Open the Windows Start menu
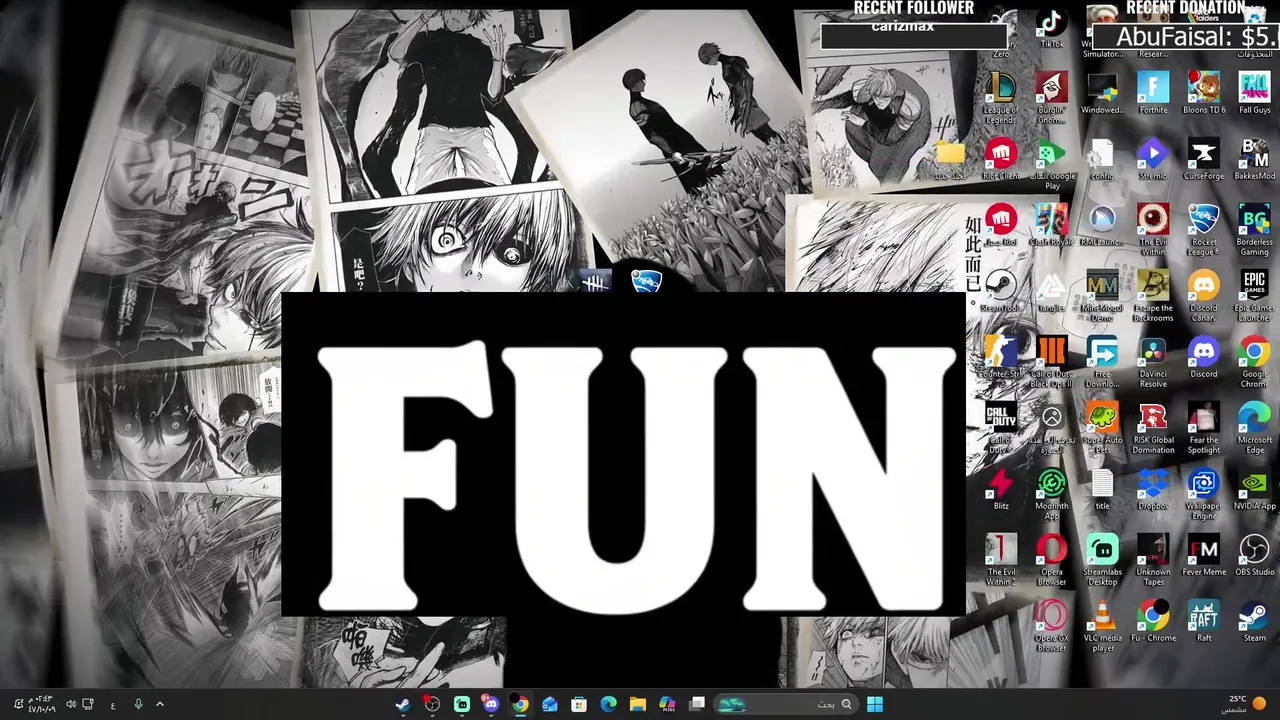The height and width of the screenshot is (720, 1280). 875,704
